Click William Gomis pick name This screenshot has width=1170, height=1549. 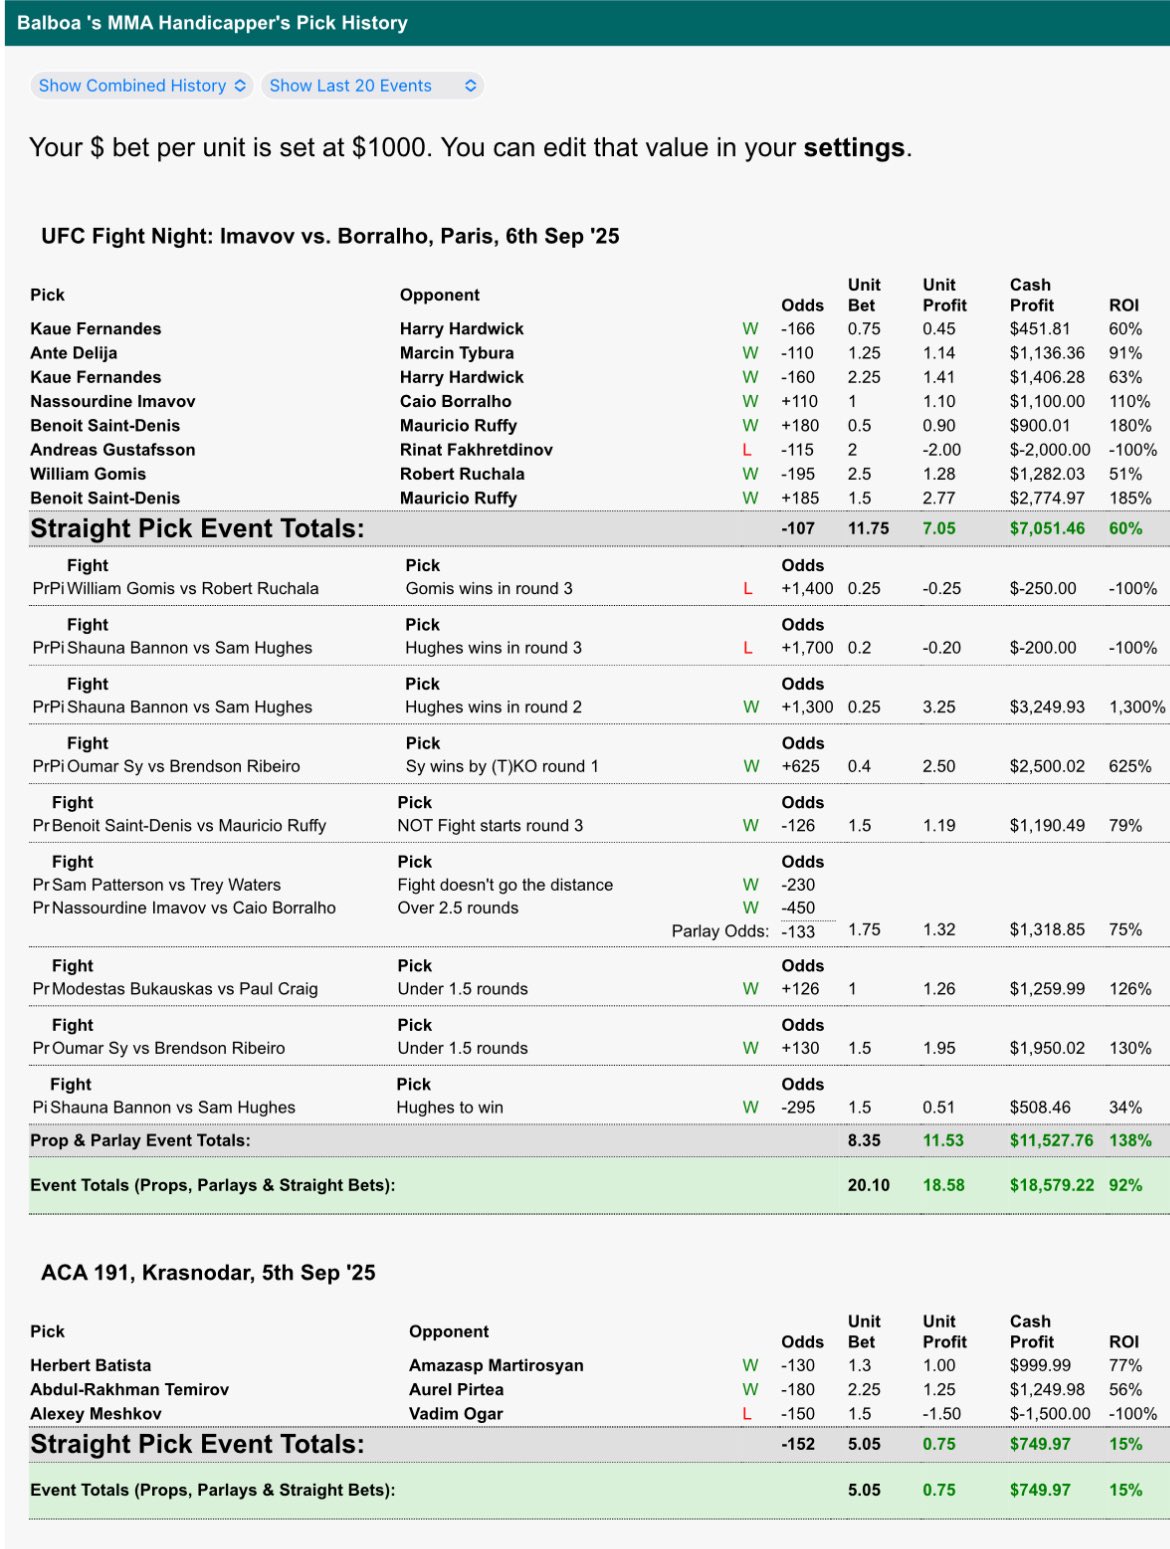[87, 474]
